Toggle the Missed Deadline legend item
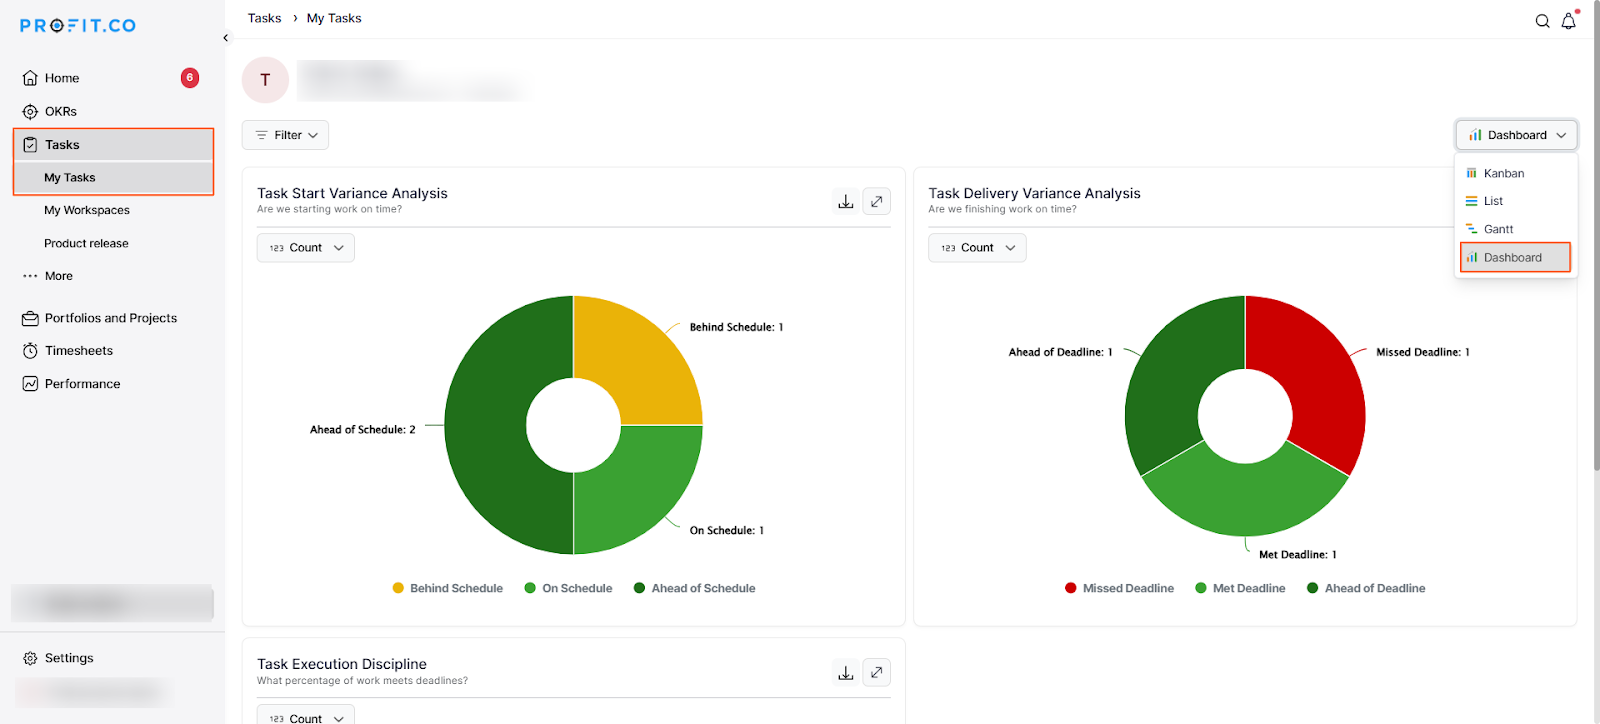The height and width of the screenshot is (724, 1600). pyautogui.click(x=1119, y=588)
